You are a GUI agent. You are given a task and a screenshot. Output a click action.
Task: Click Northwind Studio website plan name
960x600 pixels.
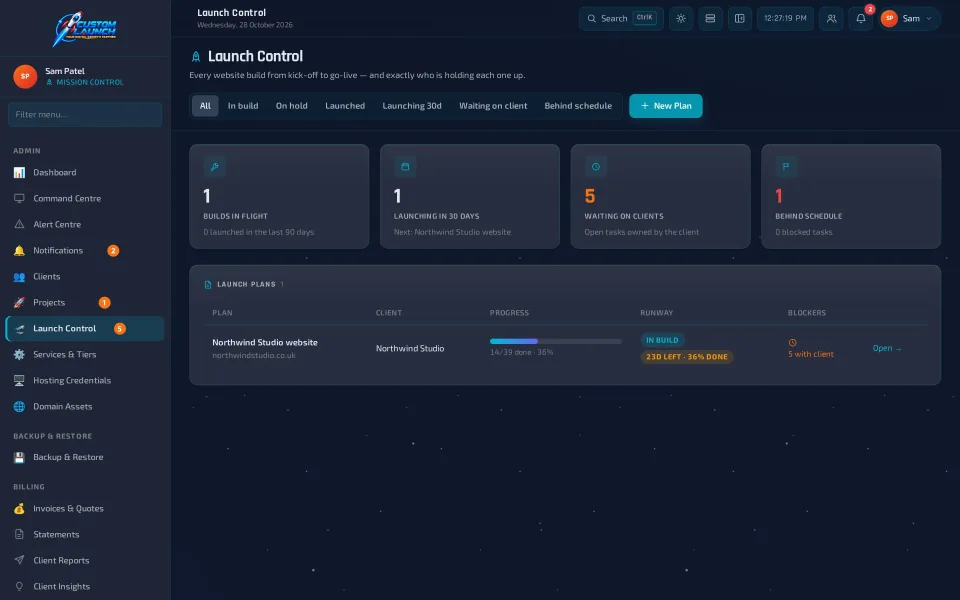(264, 343)
